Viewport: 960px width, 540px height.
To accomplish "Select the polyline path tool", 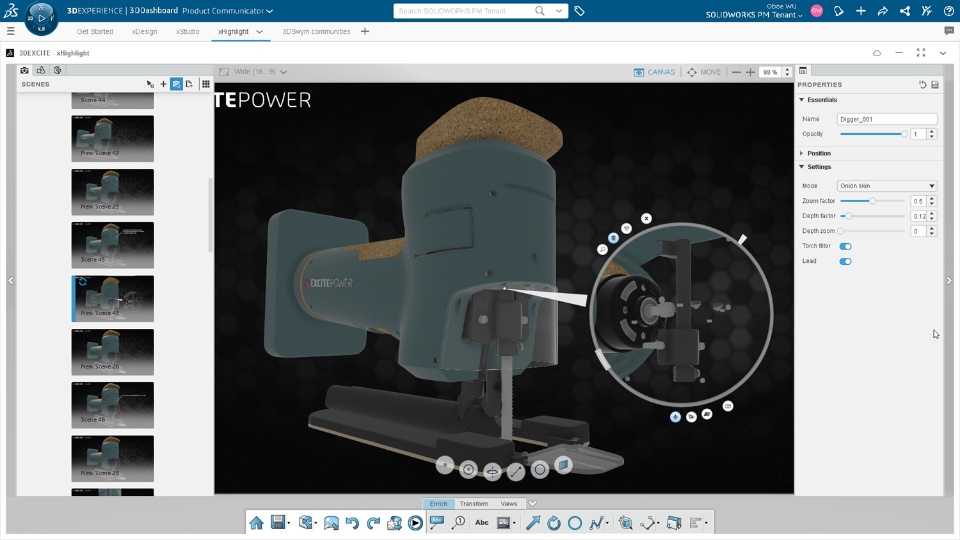I will [x=596, y=522].
